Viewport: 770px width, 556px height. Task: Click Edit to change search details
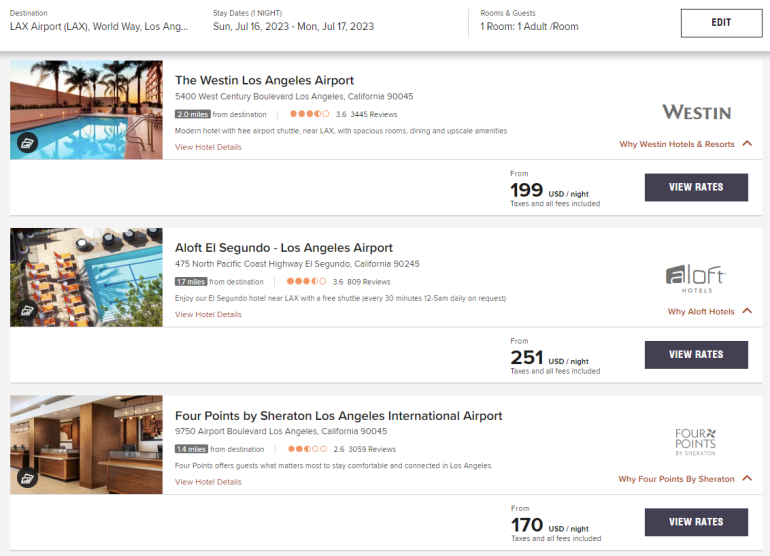[721, 23]
